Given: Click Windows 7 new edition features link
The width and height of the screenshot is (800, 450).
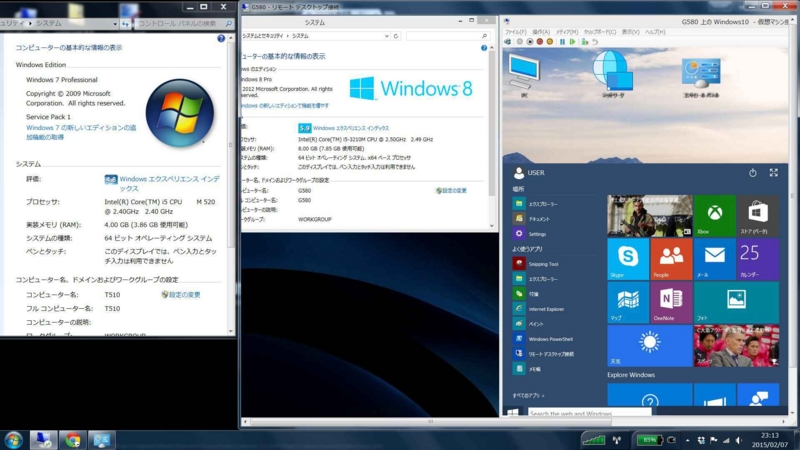Looking at the screenshot, I should 81,132.
